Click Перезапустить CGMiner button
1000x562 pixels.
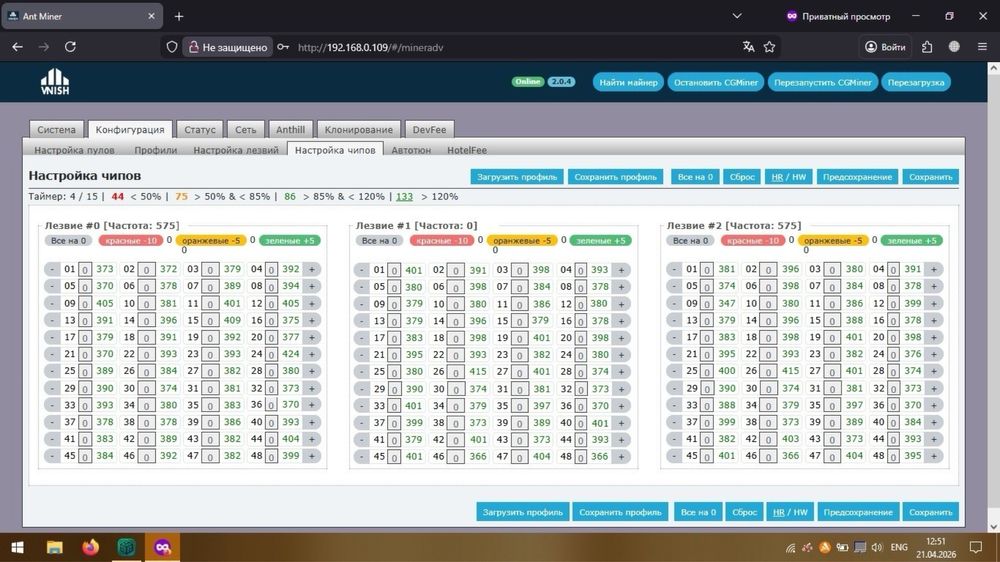click(x=823, y=82)
